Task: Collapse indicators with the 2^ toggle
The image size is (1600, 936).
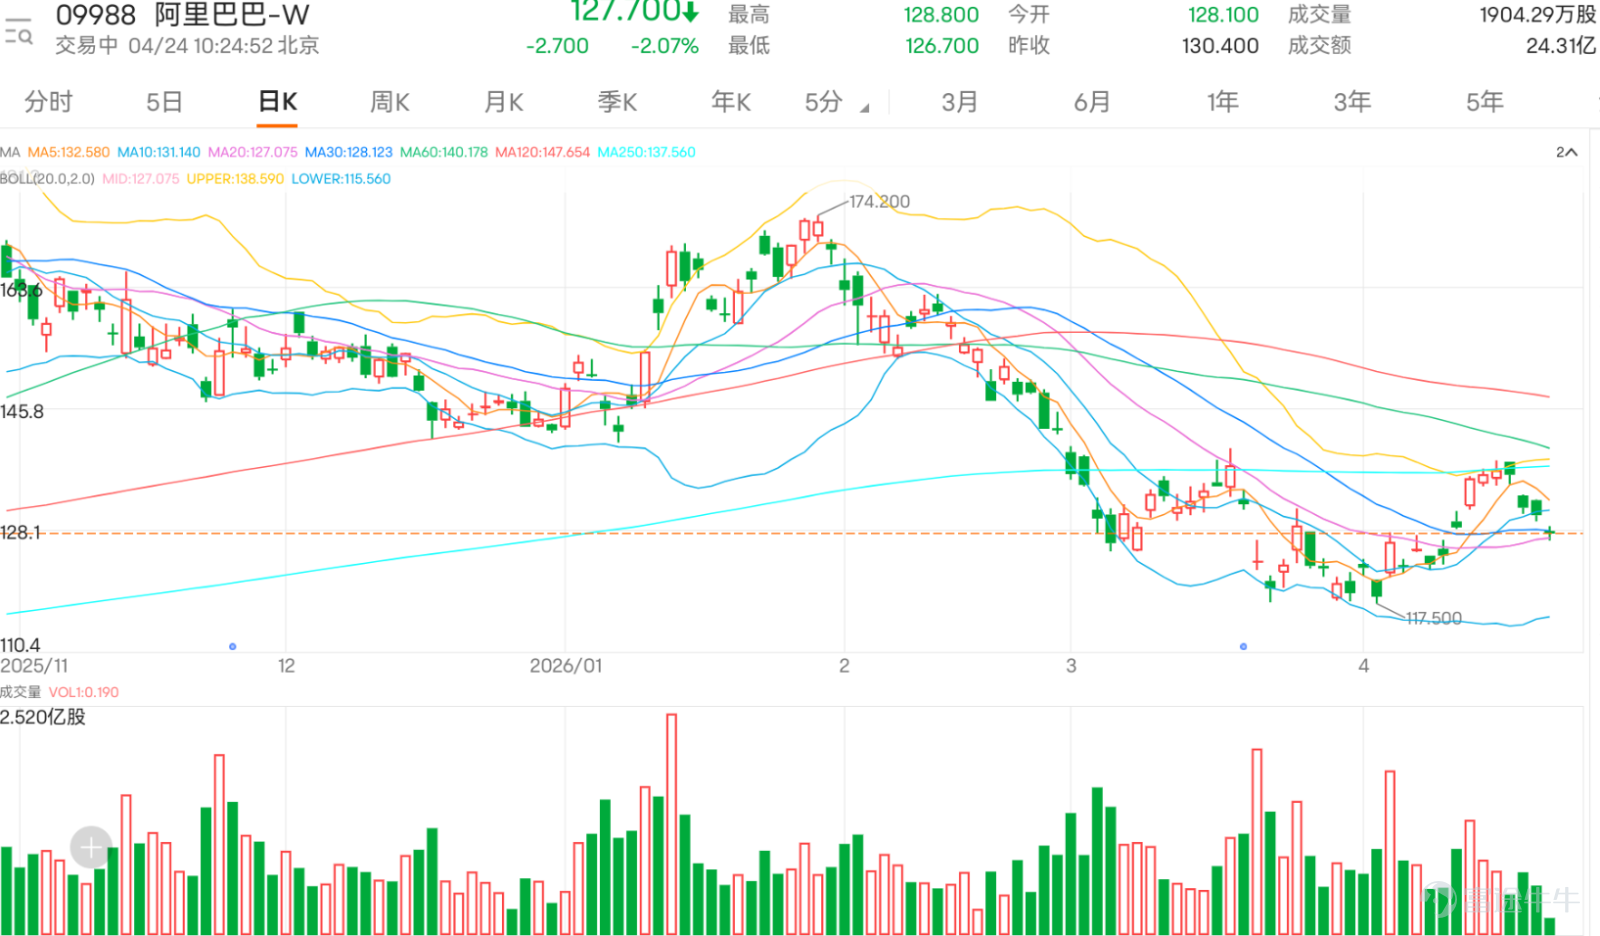Action: click(1566, 152)
